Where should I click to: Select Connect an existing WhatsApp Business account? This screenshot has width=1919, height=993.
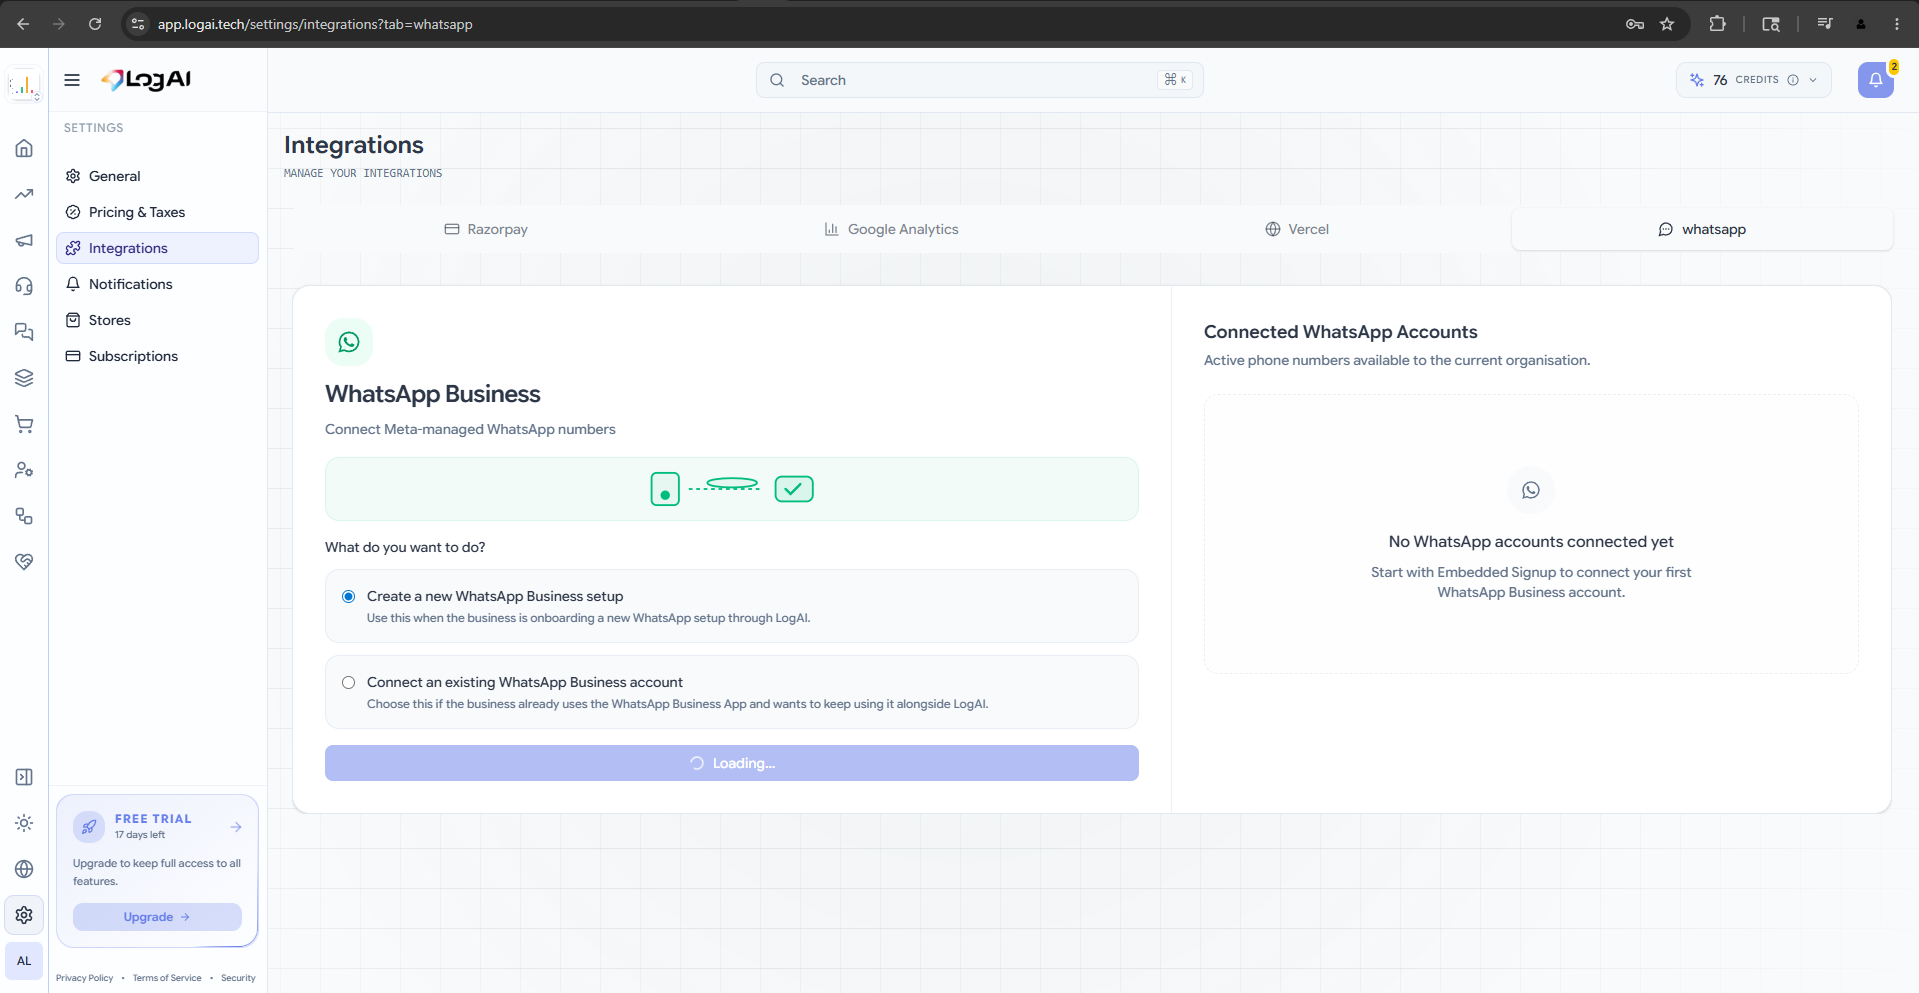click(x=348, y=682)
